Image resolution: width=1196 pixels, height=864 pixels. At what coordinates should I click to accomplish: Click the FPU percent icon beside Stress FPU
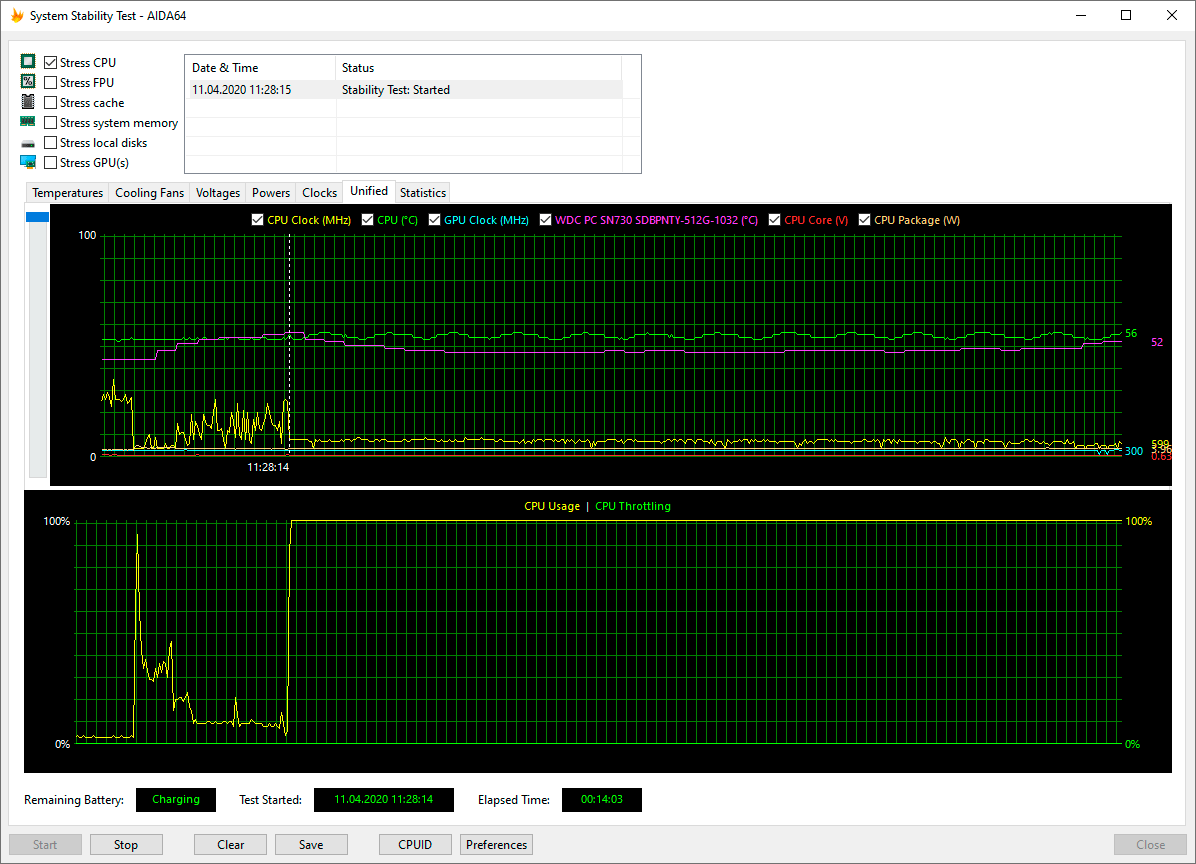(28, 82)
